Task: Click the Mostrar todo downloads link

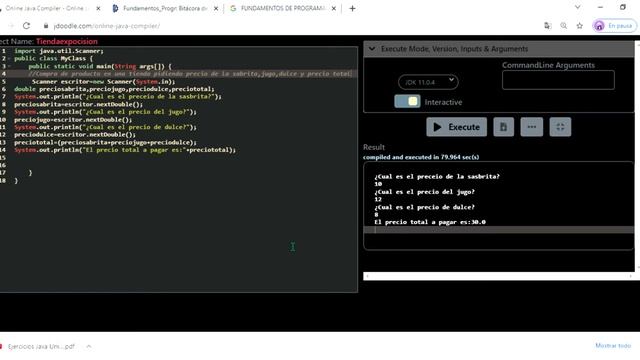Action: coord(613,346)
